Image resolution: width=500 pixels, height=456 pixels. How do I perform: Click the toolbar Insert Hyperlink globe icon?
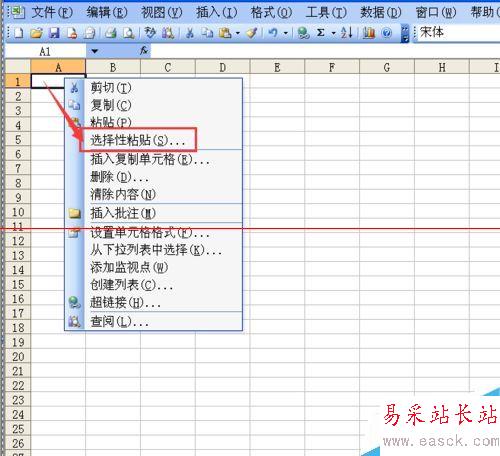coord(303,33)
